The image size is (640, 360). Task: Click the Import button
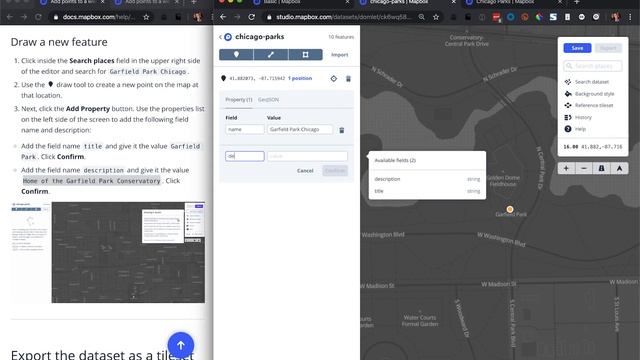[x=340, y=55]
